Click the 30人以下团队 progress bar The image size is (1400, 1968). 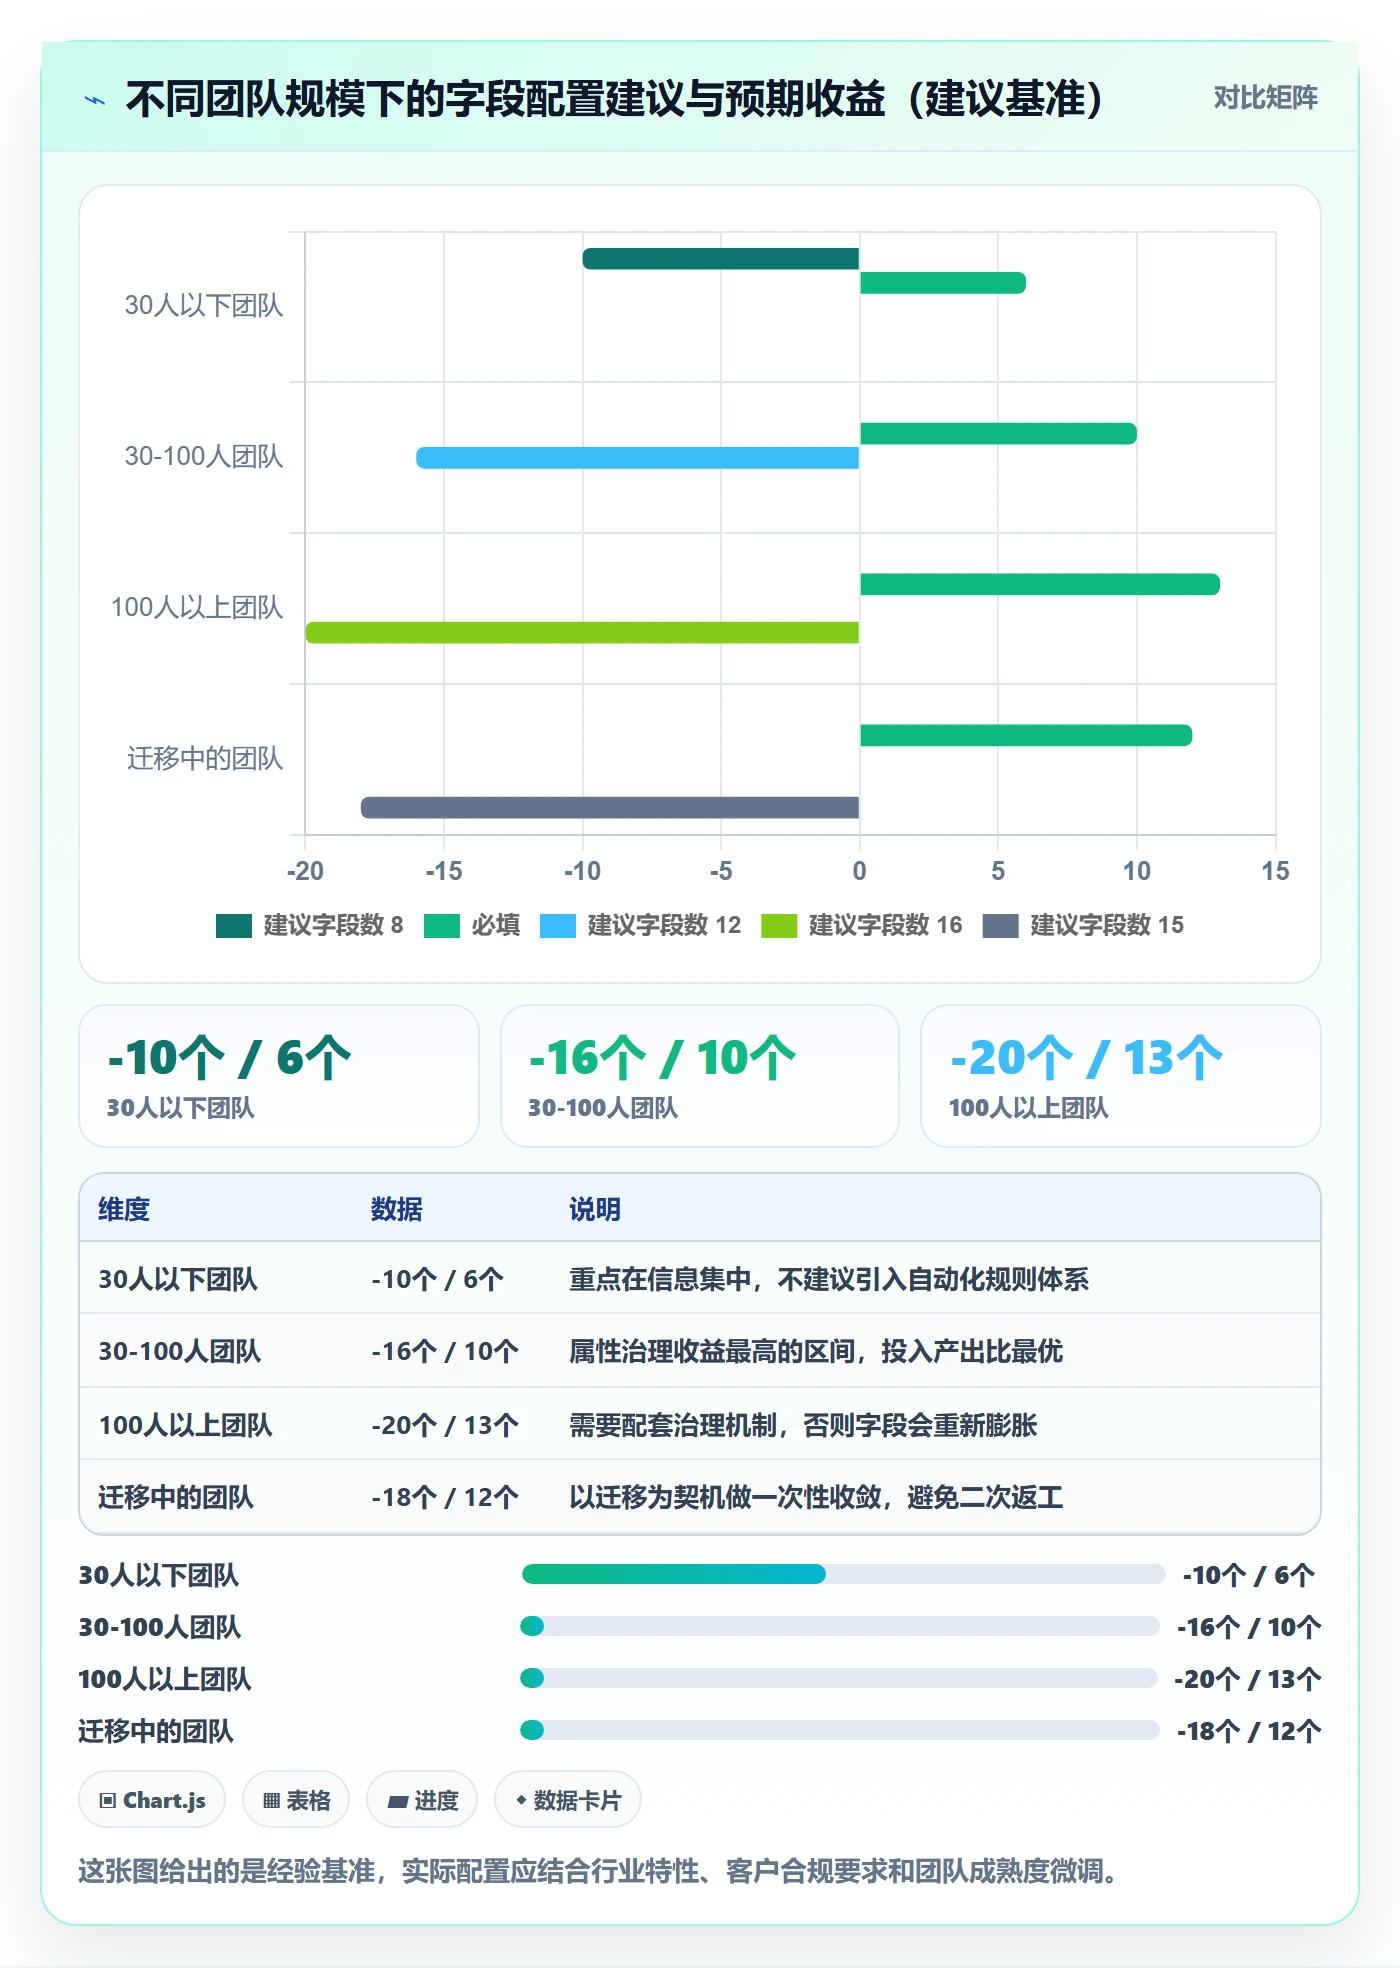843,1574
